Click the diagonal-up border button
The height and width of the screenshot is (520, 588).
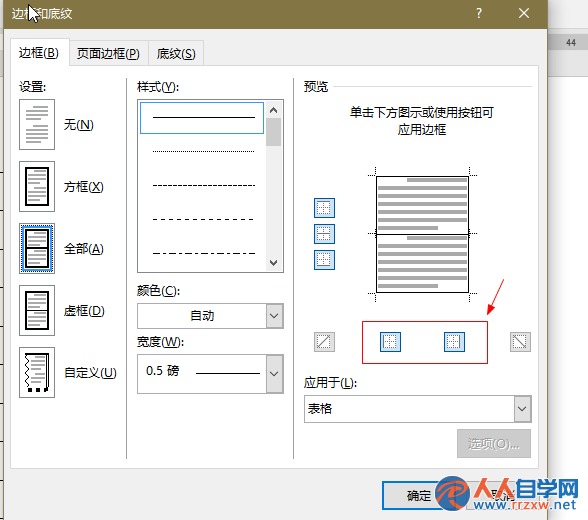tap(324, 342)
